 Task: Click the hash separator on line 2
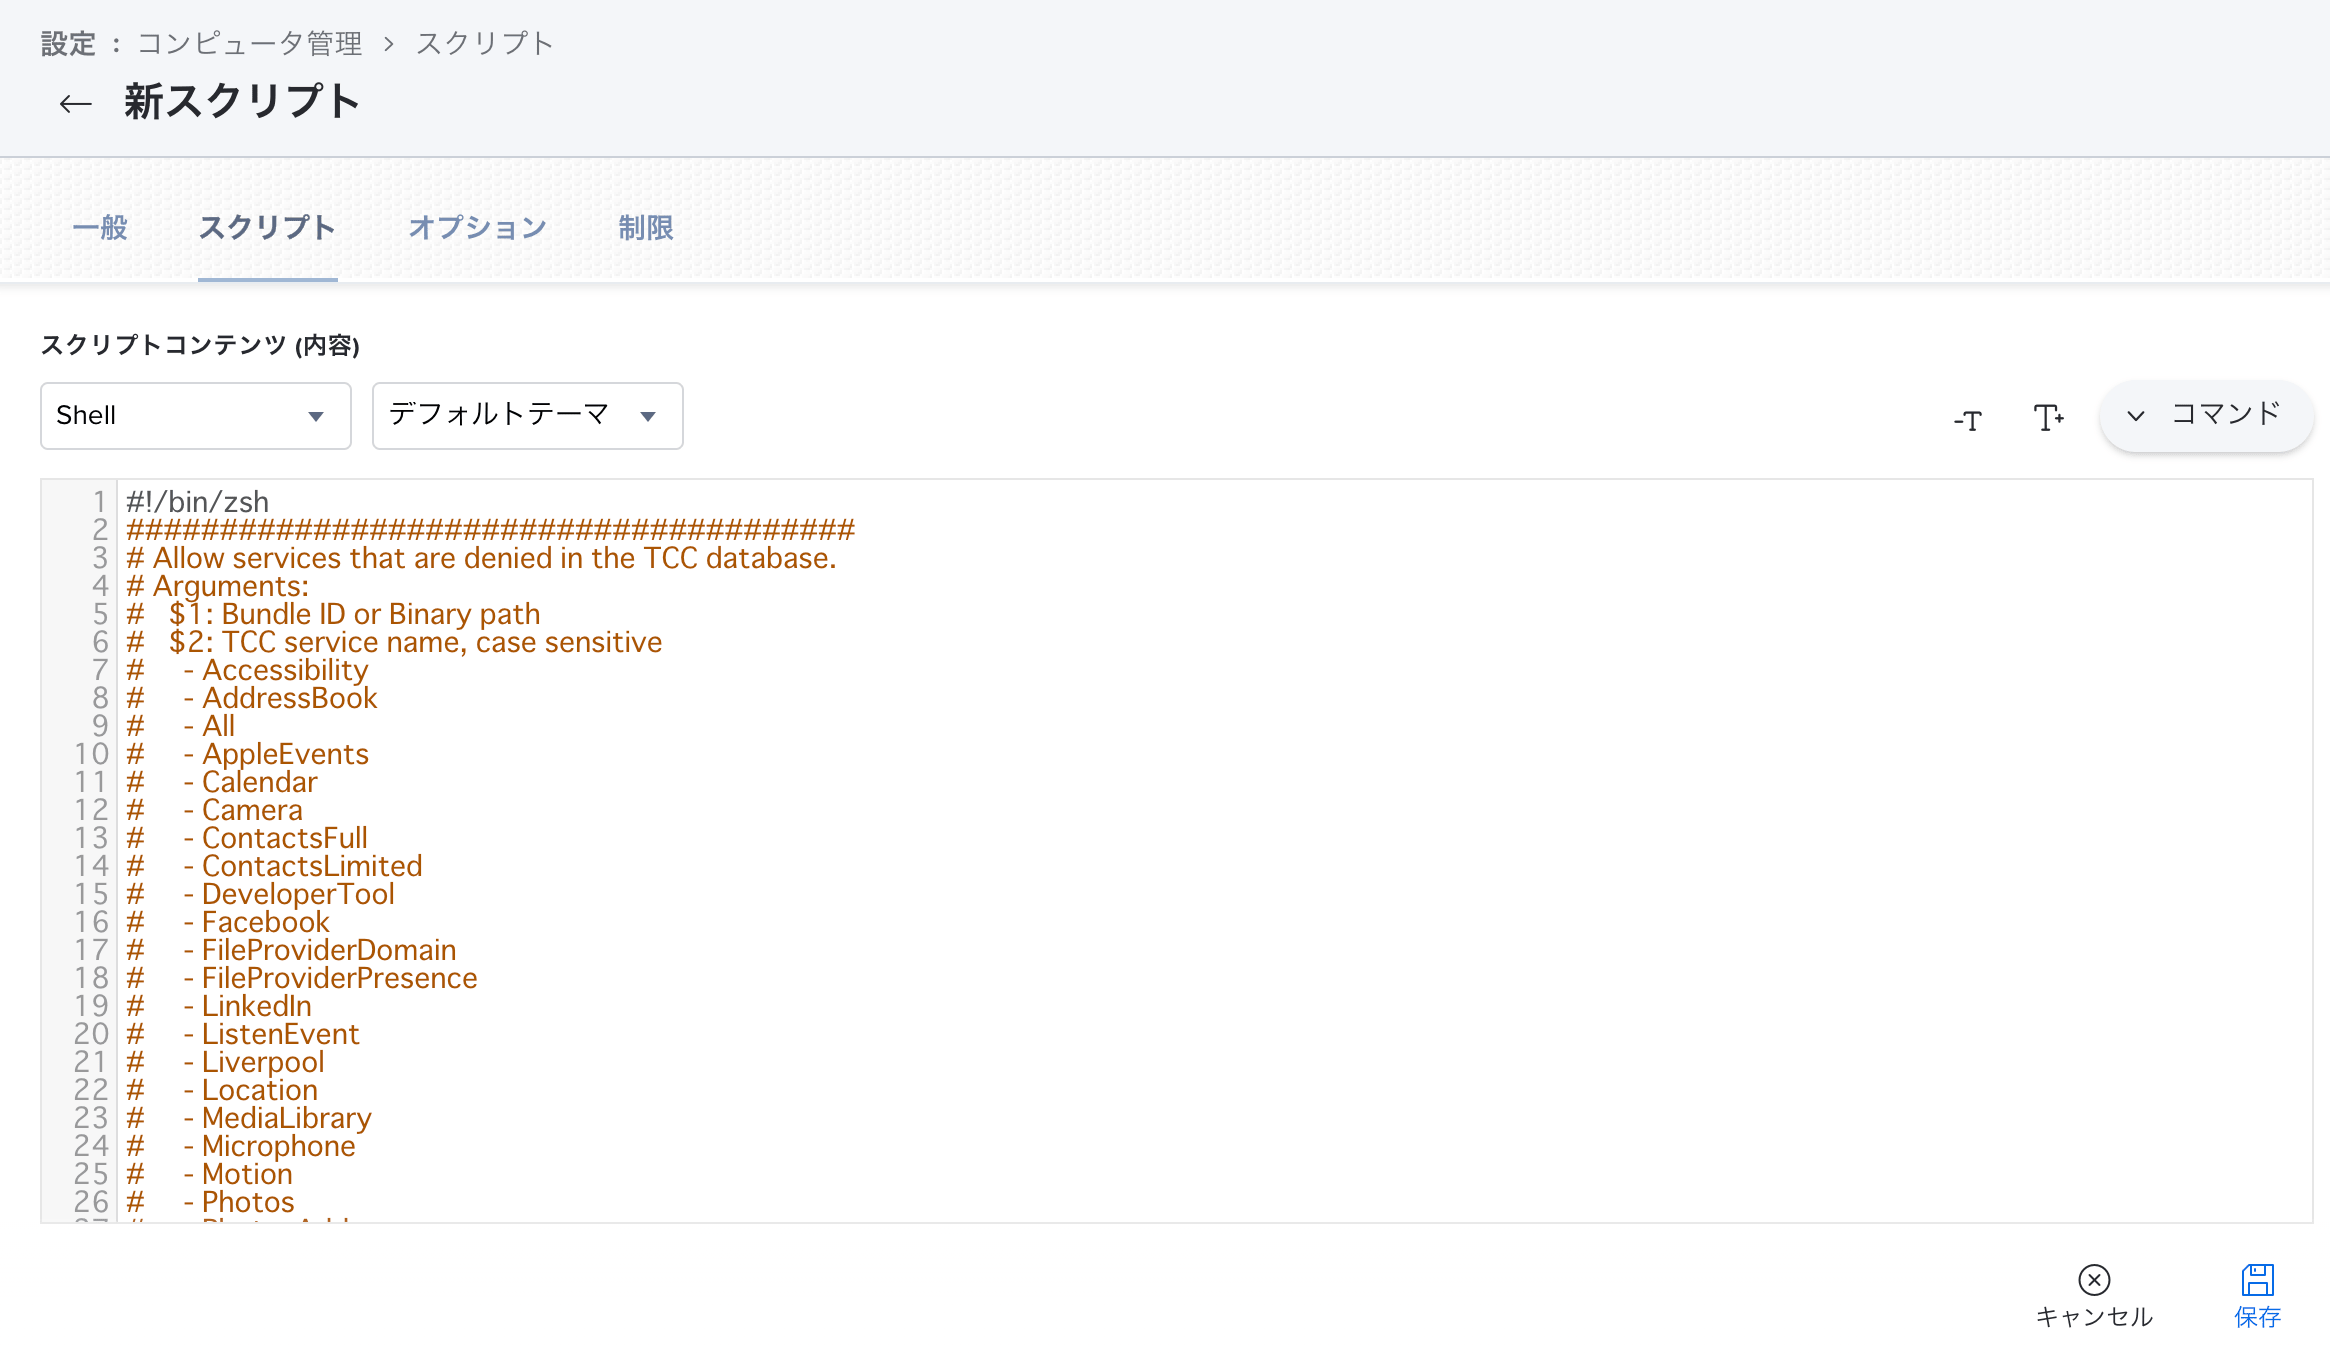tap(491, 530)
